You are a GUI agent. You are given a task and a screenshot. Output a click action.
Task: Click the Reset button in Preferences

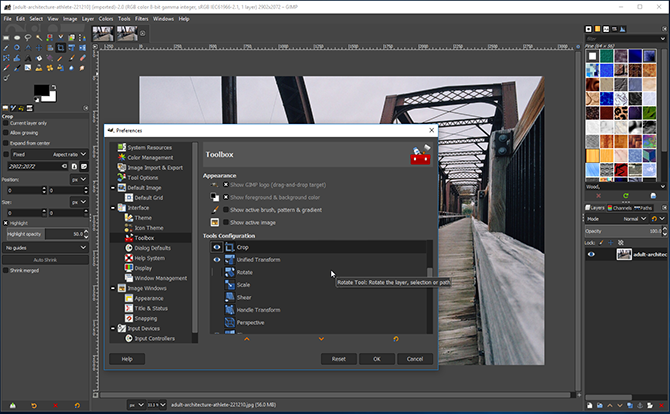(338, 359)
